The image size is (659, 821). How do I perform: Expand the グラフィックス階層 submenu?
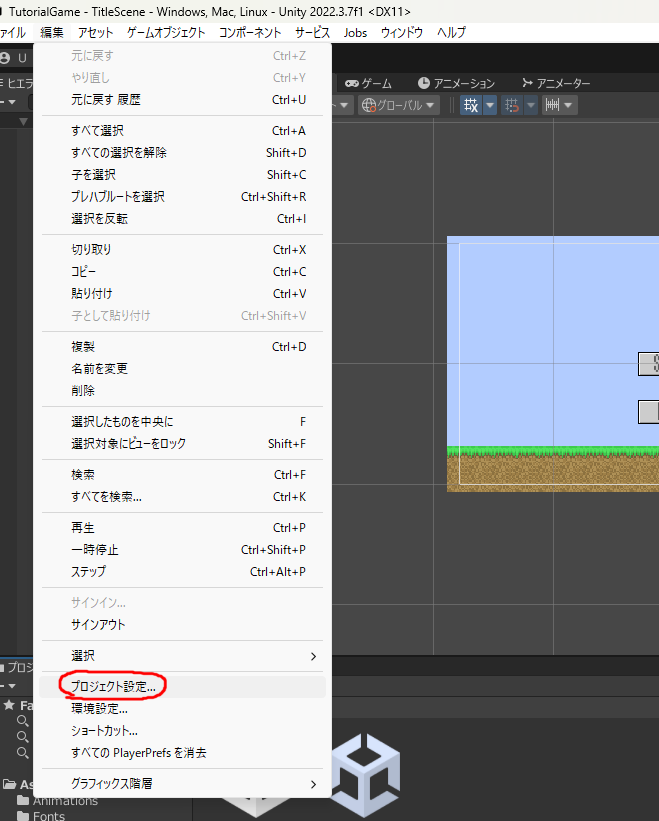[182, 784]
